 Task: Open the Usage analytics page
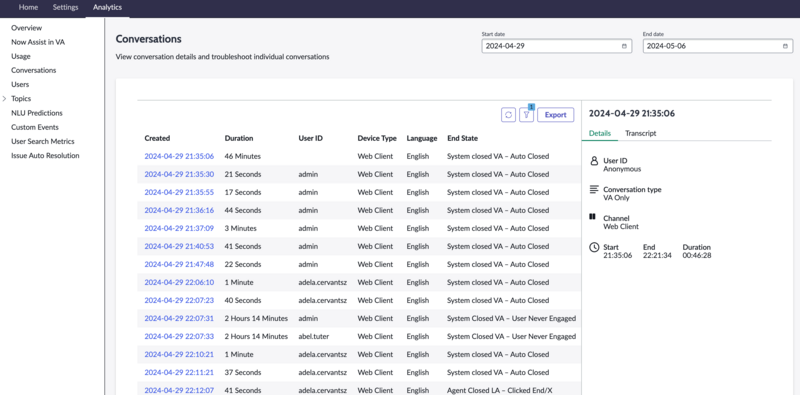(x=21, y=56)
